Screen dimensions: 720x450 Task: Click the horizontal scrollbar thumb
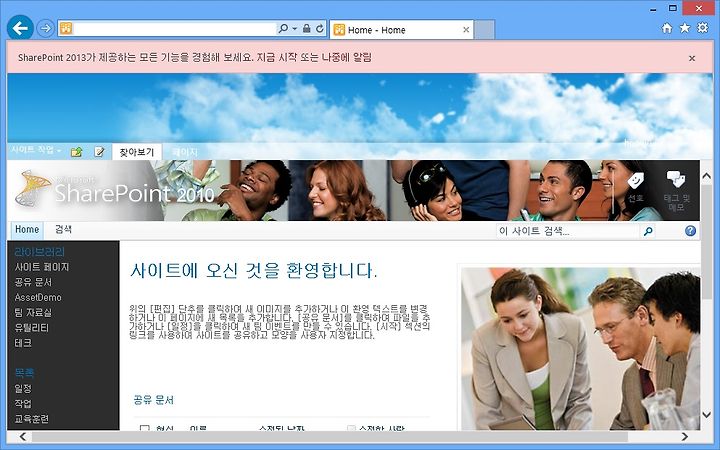tap(330, 436)
